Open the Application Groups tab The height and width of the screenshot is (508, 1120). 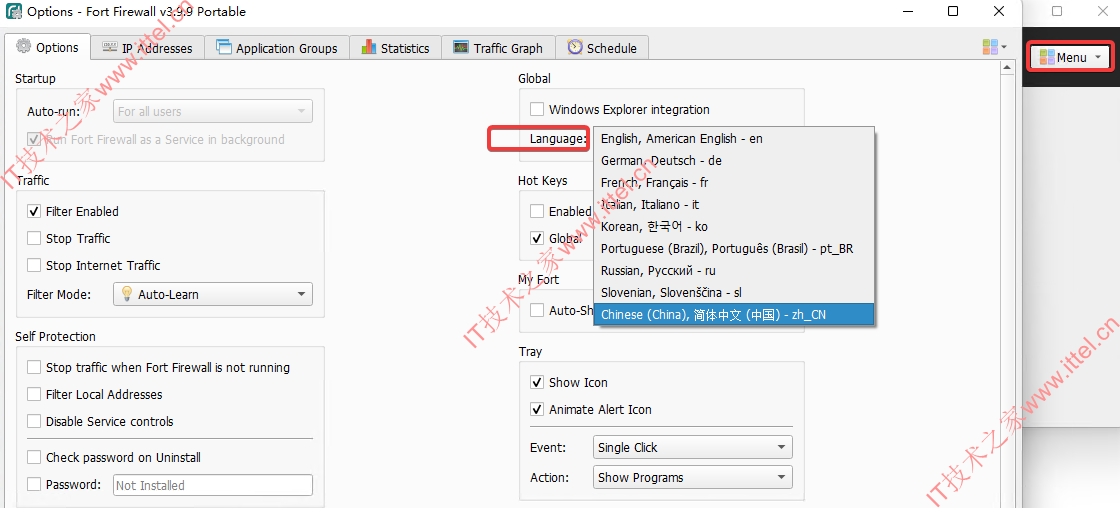pyautogui.click(x=276, y=48)
